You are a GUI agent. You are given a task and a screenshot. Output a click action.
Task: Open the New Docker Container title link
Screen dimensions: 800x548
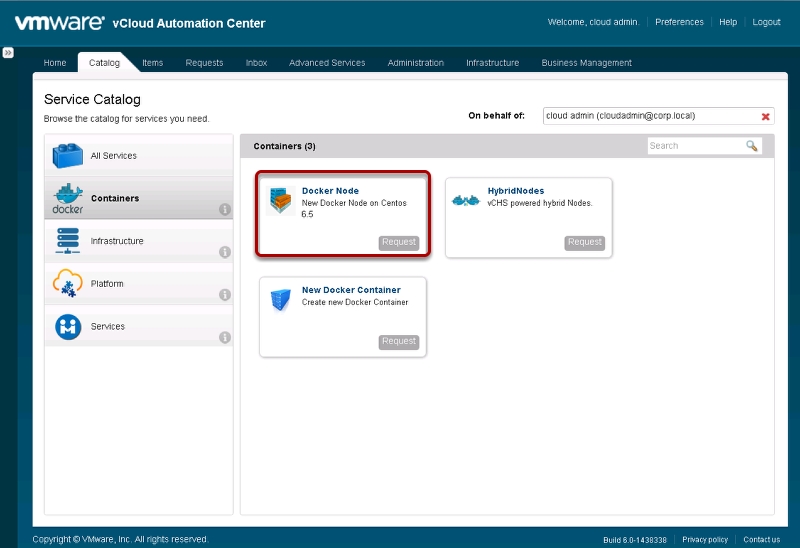pyautogui.click(x=351, y=290)
